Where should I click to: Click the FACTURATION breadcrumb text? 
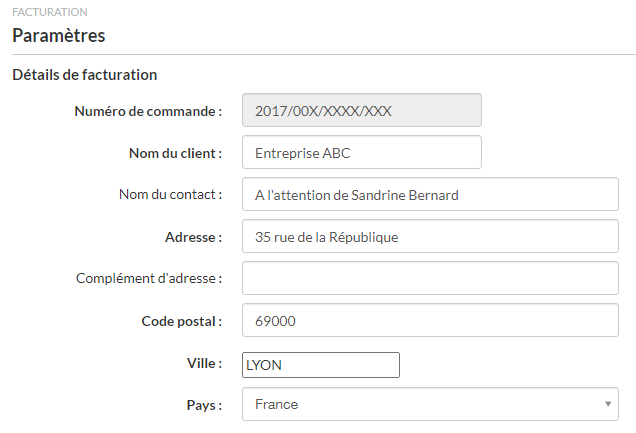49,12
